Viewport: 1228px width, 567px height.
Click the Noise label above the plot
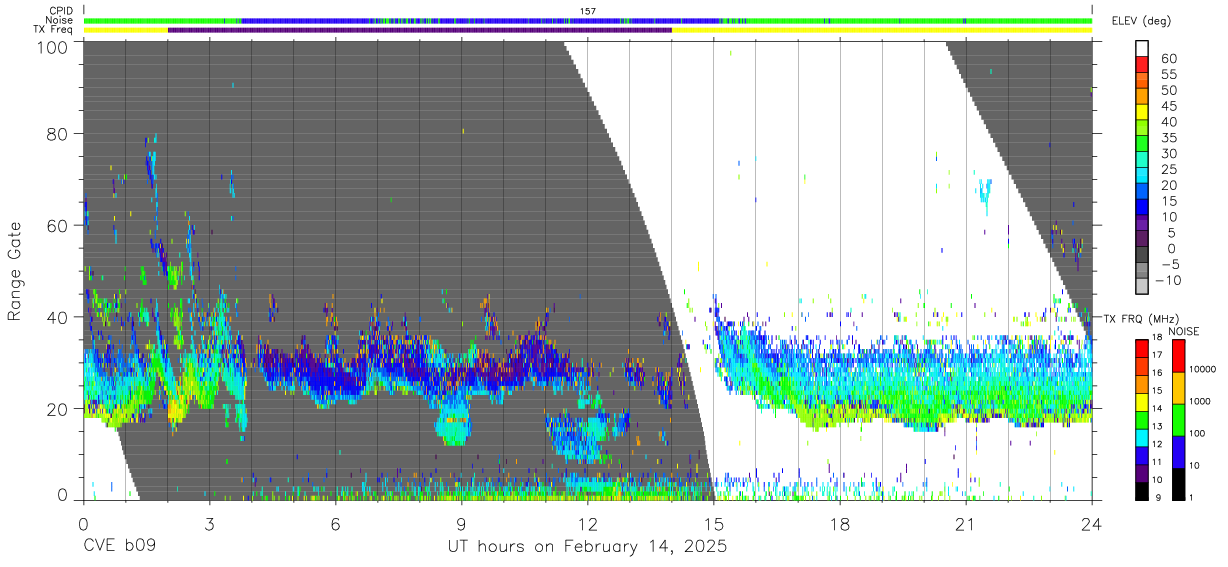[x=59, y=20]
